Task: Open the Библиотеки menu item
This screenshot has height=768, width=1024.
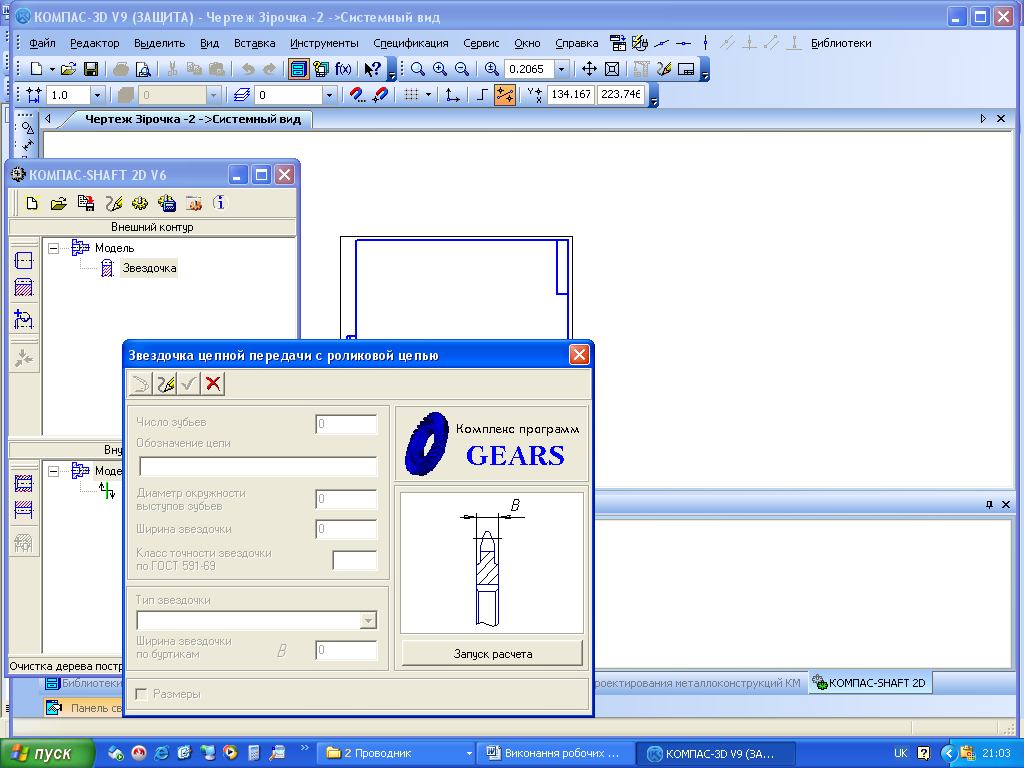Action: (x=841, y=43)
